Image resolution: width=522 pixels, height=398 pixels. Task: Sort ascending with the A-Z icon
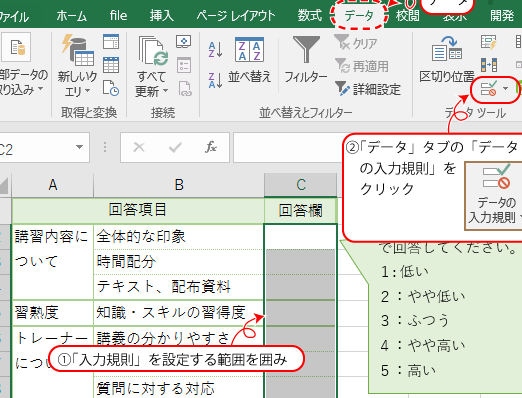(x=215, y=50)
